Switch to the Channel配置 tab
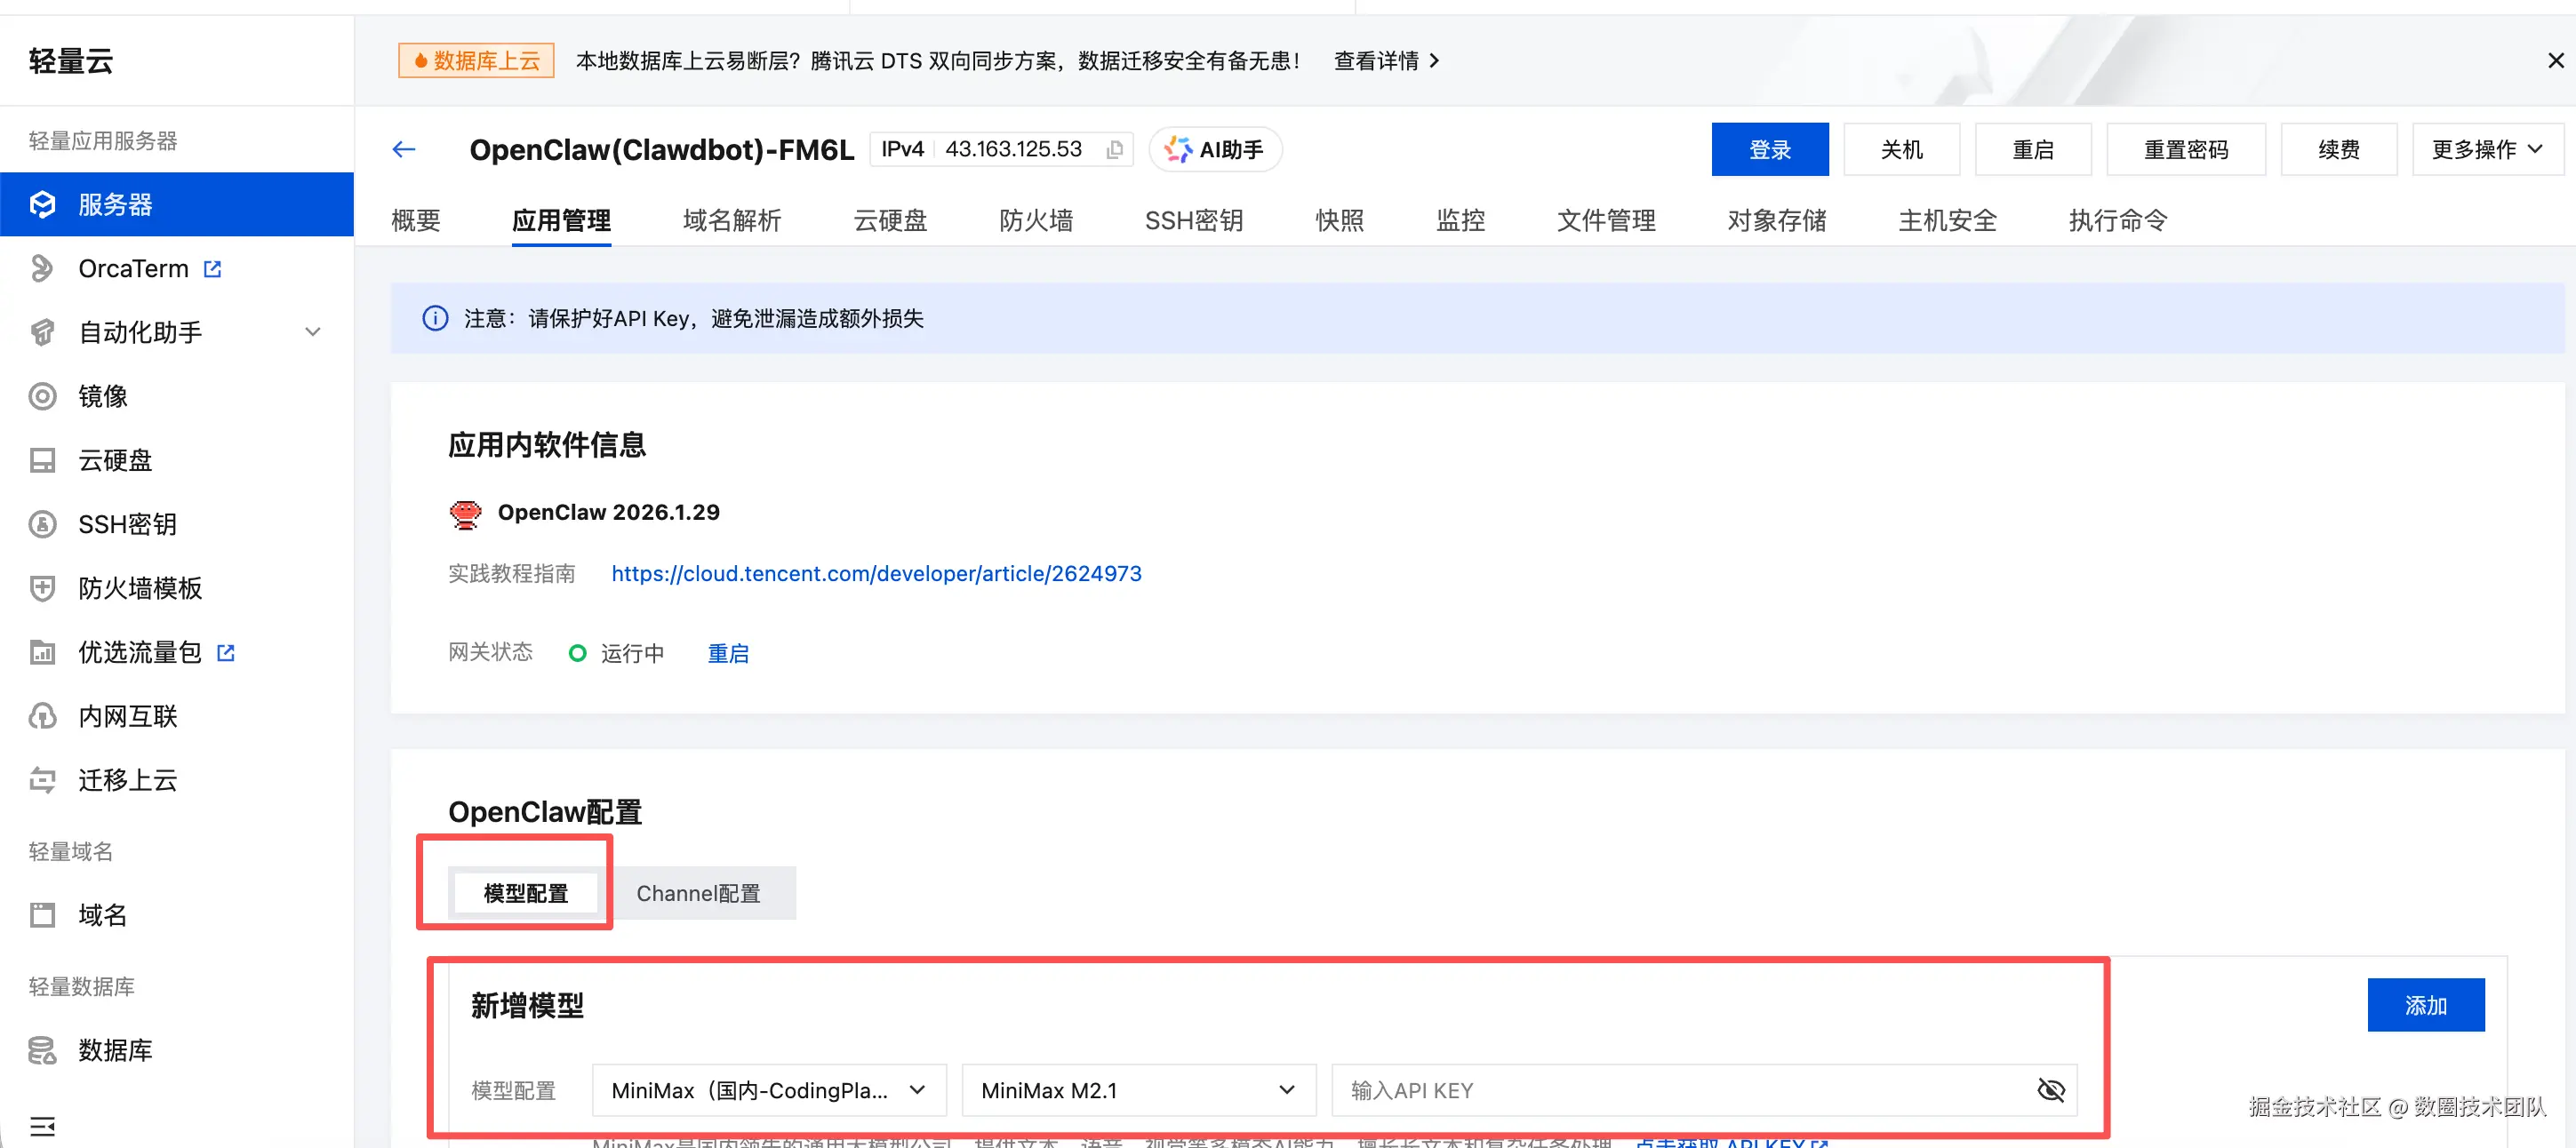2576x1148 pixels. click(698, 893)
